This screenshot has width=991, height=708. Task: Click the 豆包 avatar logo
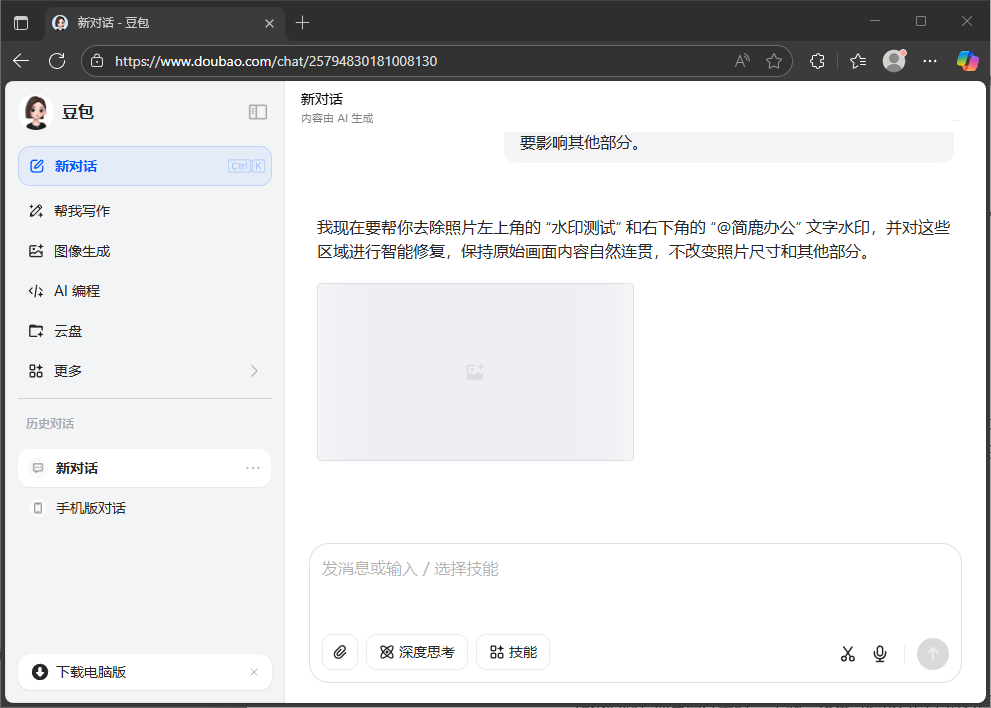coord(36,112)
